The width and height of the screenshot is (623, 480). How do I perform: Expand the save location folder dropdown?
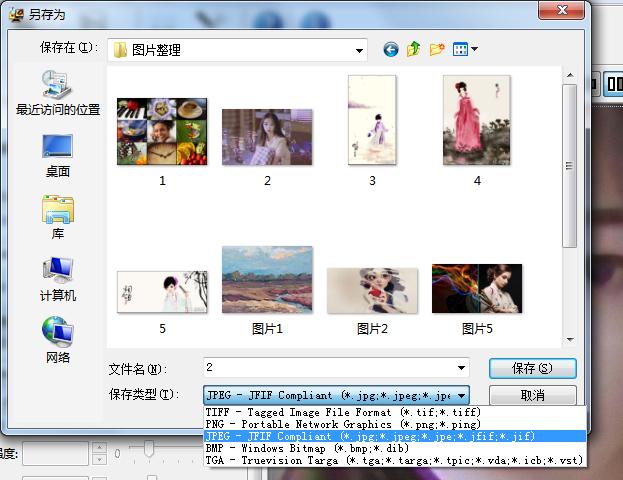tap(358, 49)
